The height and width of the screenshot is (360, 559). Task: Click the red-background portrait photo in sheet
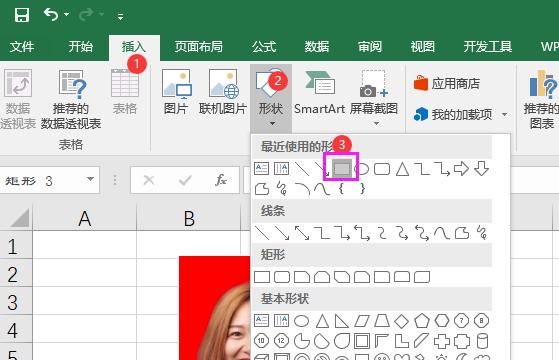tap(215, 308)
